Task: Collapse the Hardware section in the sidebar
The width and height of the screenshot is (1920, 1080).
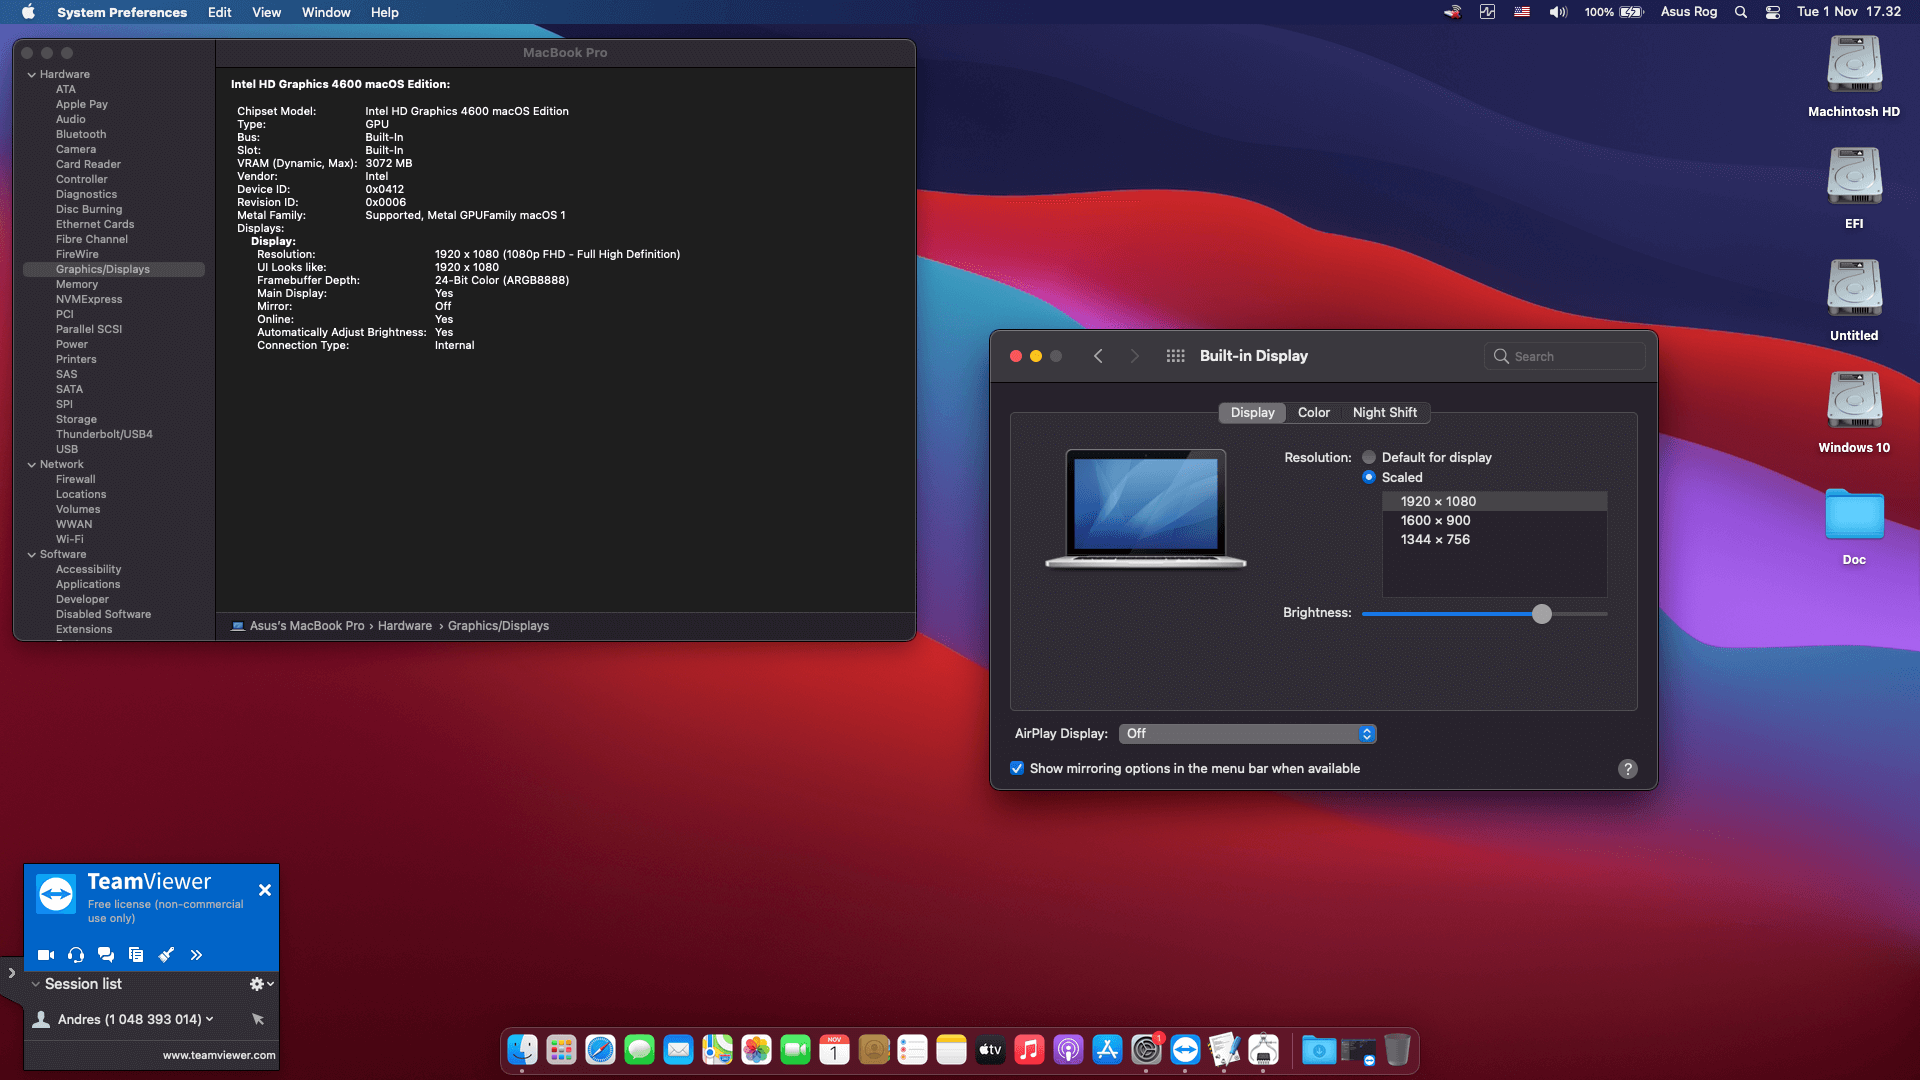Action: tap(31, 74)
